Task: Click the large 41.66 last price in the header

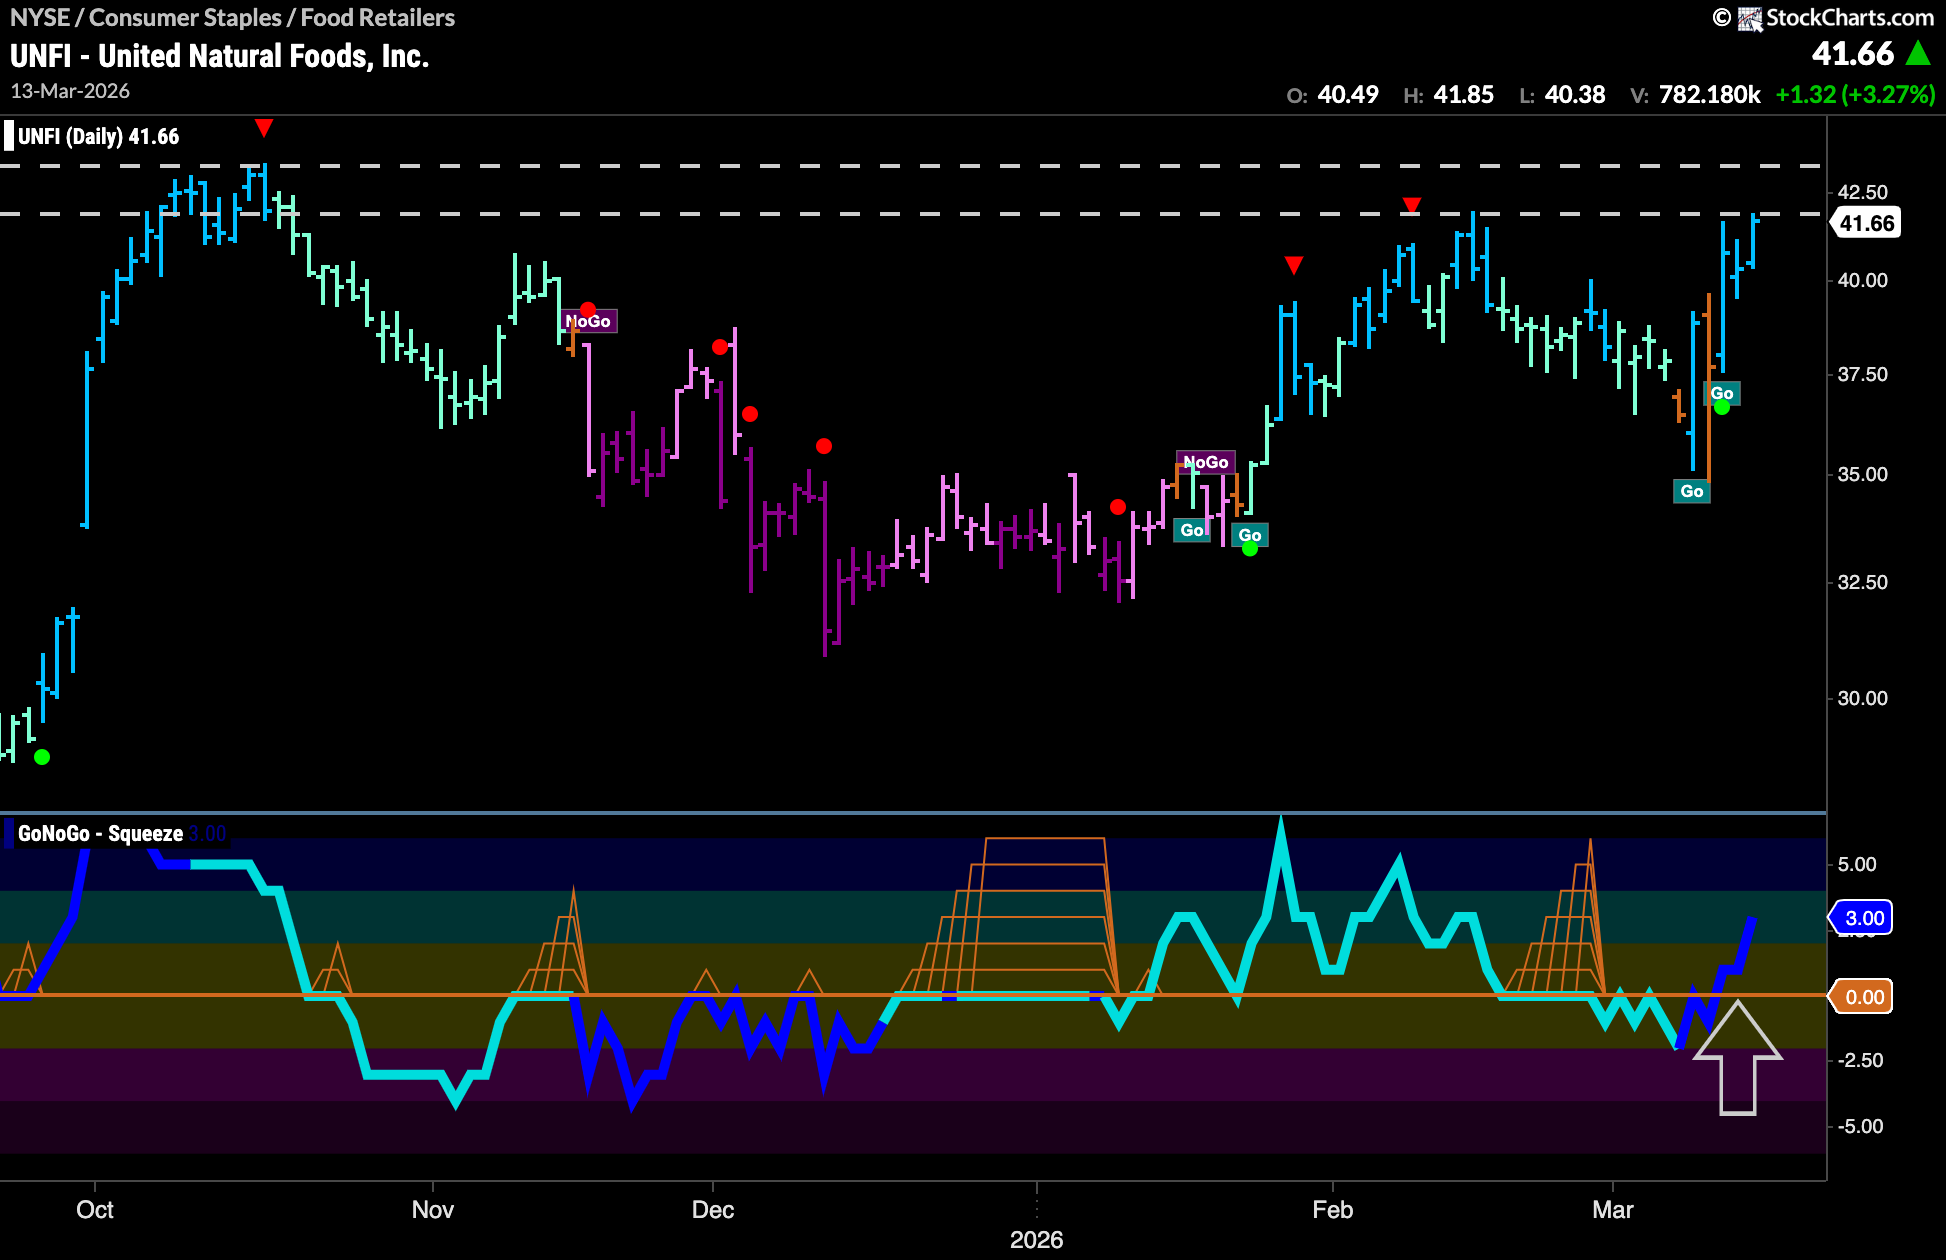Action: pos(1852,53)
